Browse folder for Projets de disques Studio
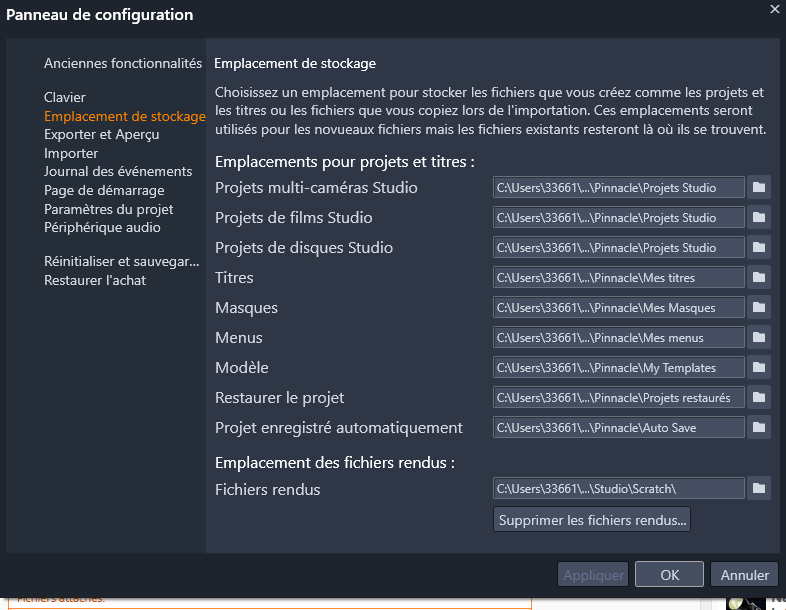 coord(758,248)
